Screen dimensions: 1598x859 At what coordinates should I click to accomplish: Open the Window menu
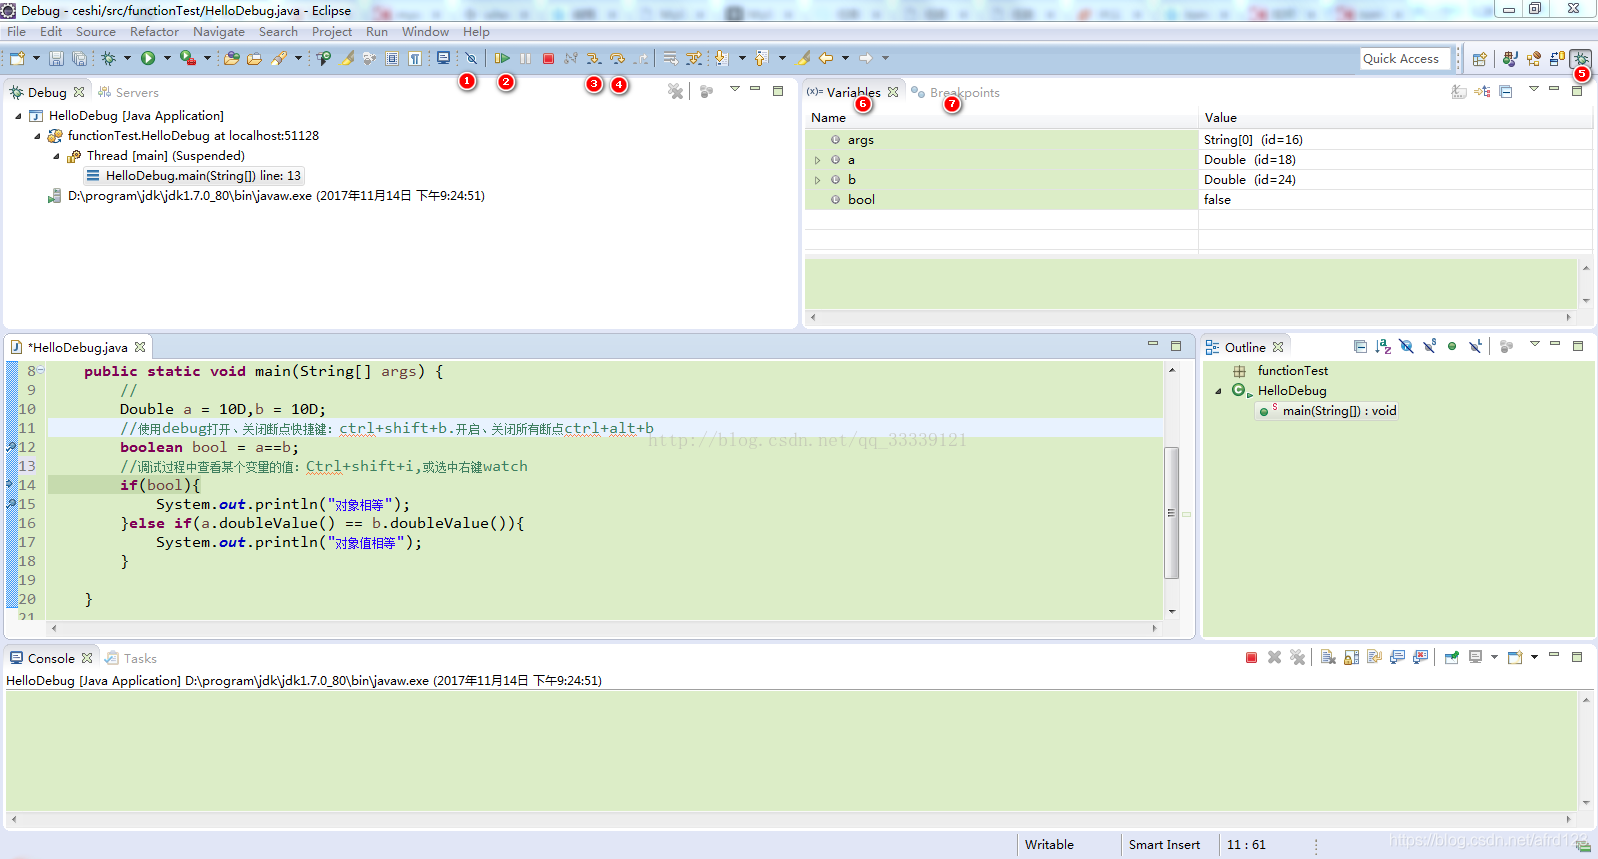(425, 32)
